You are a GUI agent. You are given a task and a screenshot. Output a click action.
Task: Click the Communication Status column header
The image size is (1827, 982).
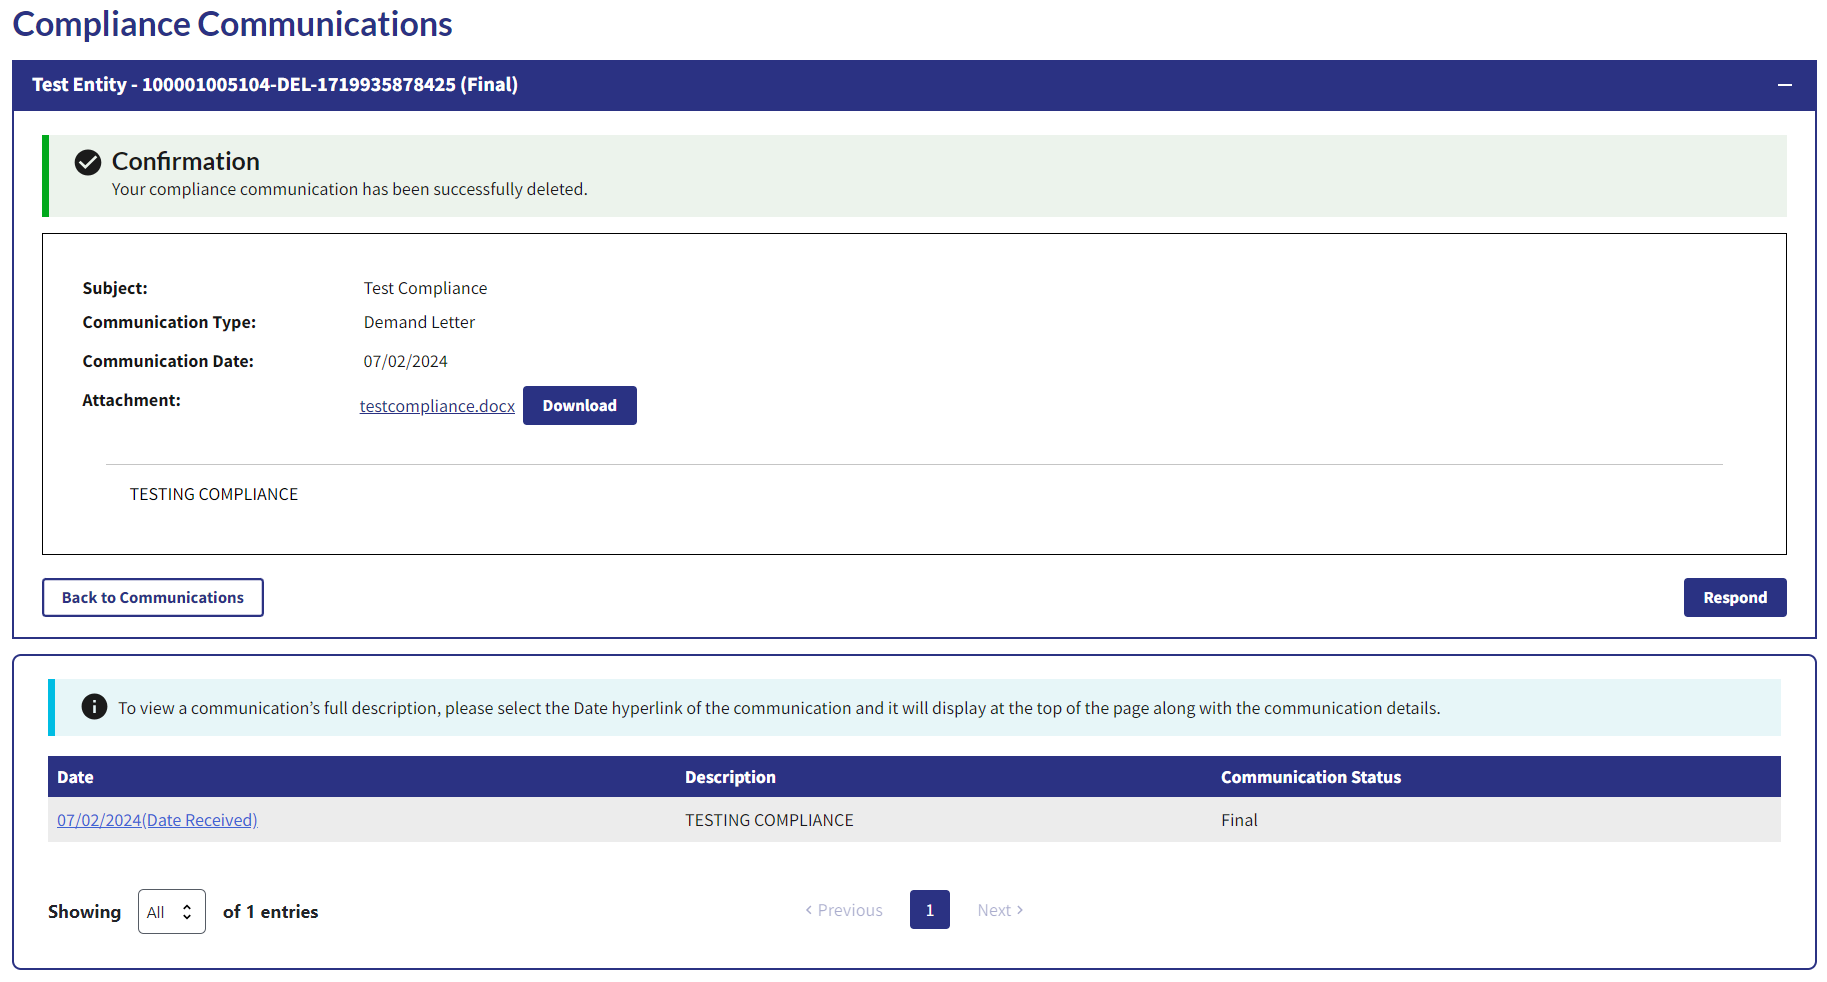click(x=1310, y=777)
